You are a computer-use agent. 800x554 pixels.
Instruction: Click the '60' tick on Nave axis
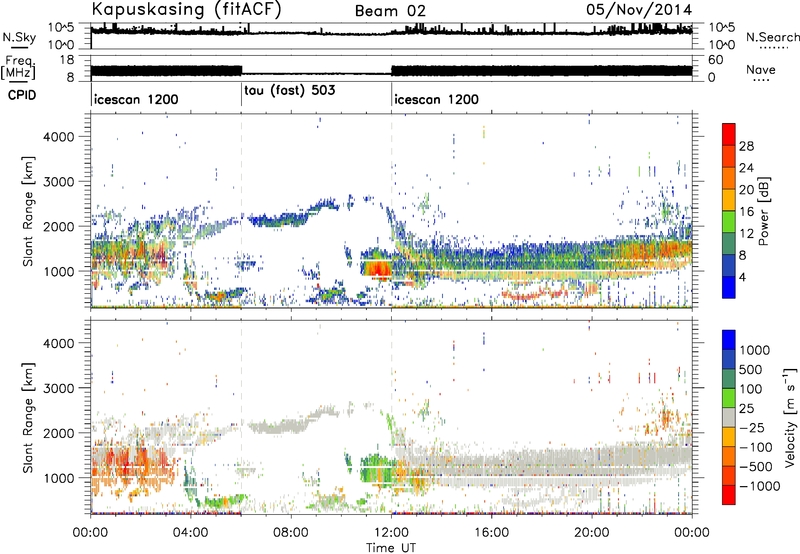click(716, 60)
